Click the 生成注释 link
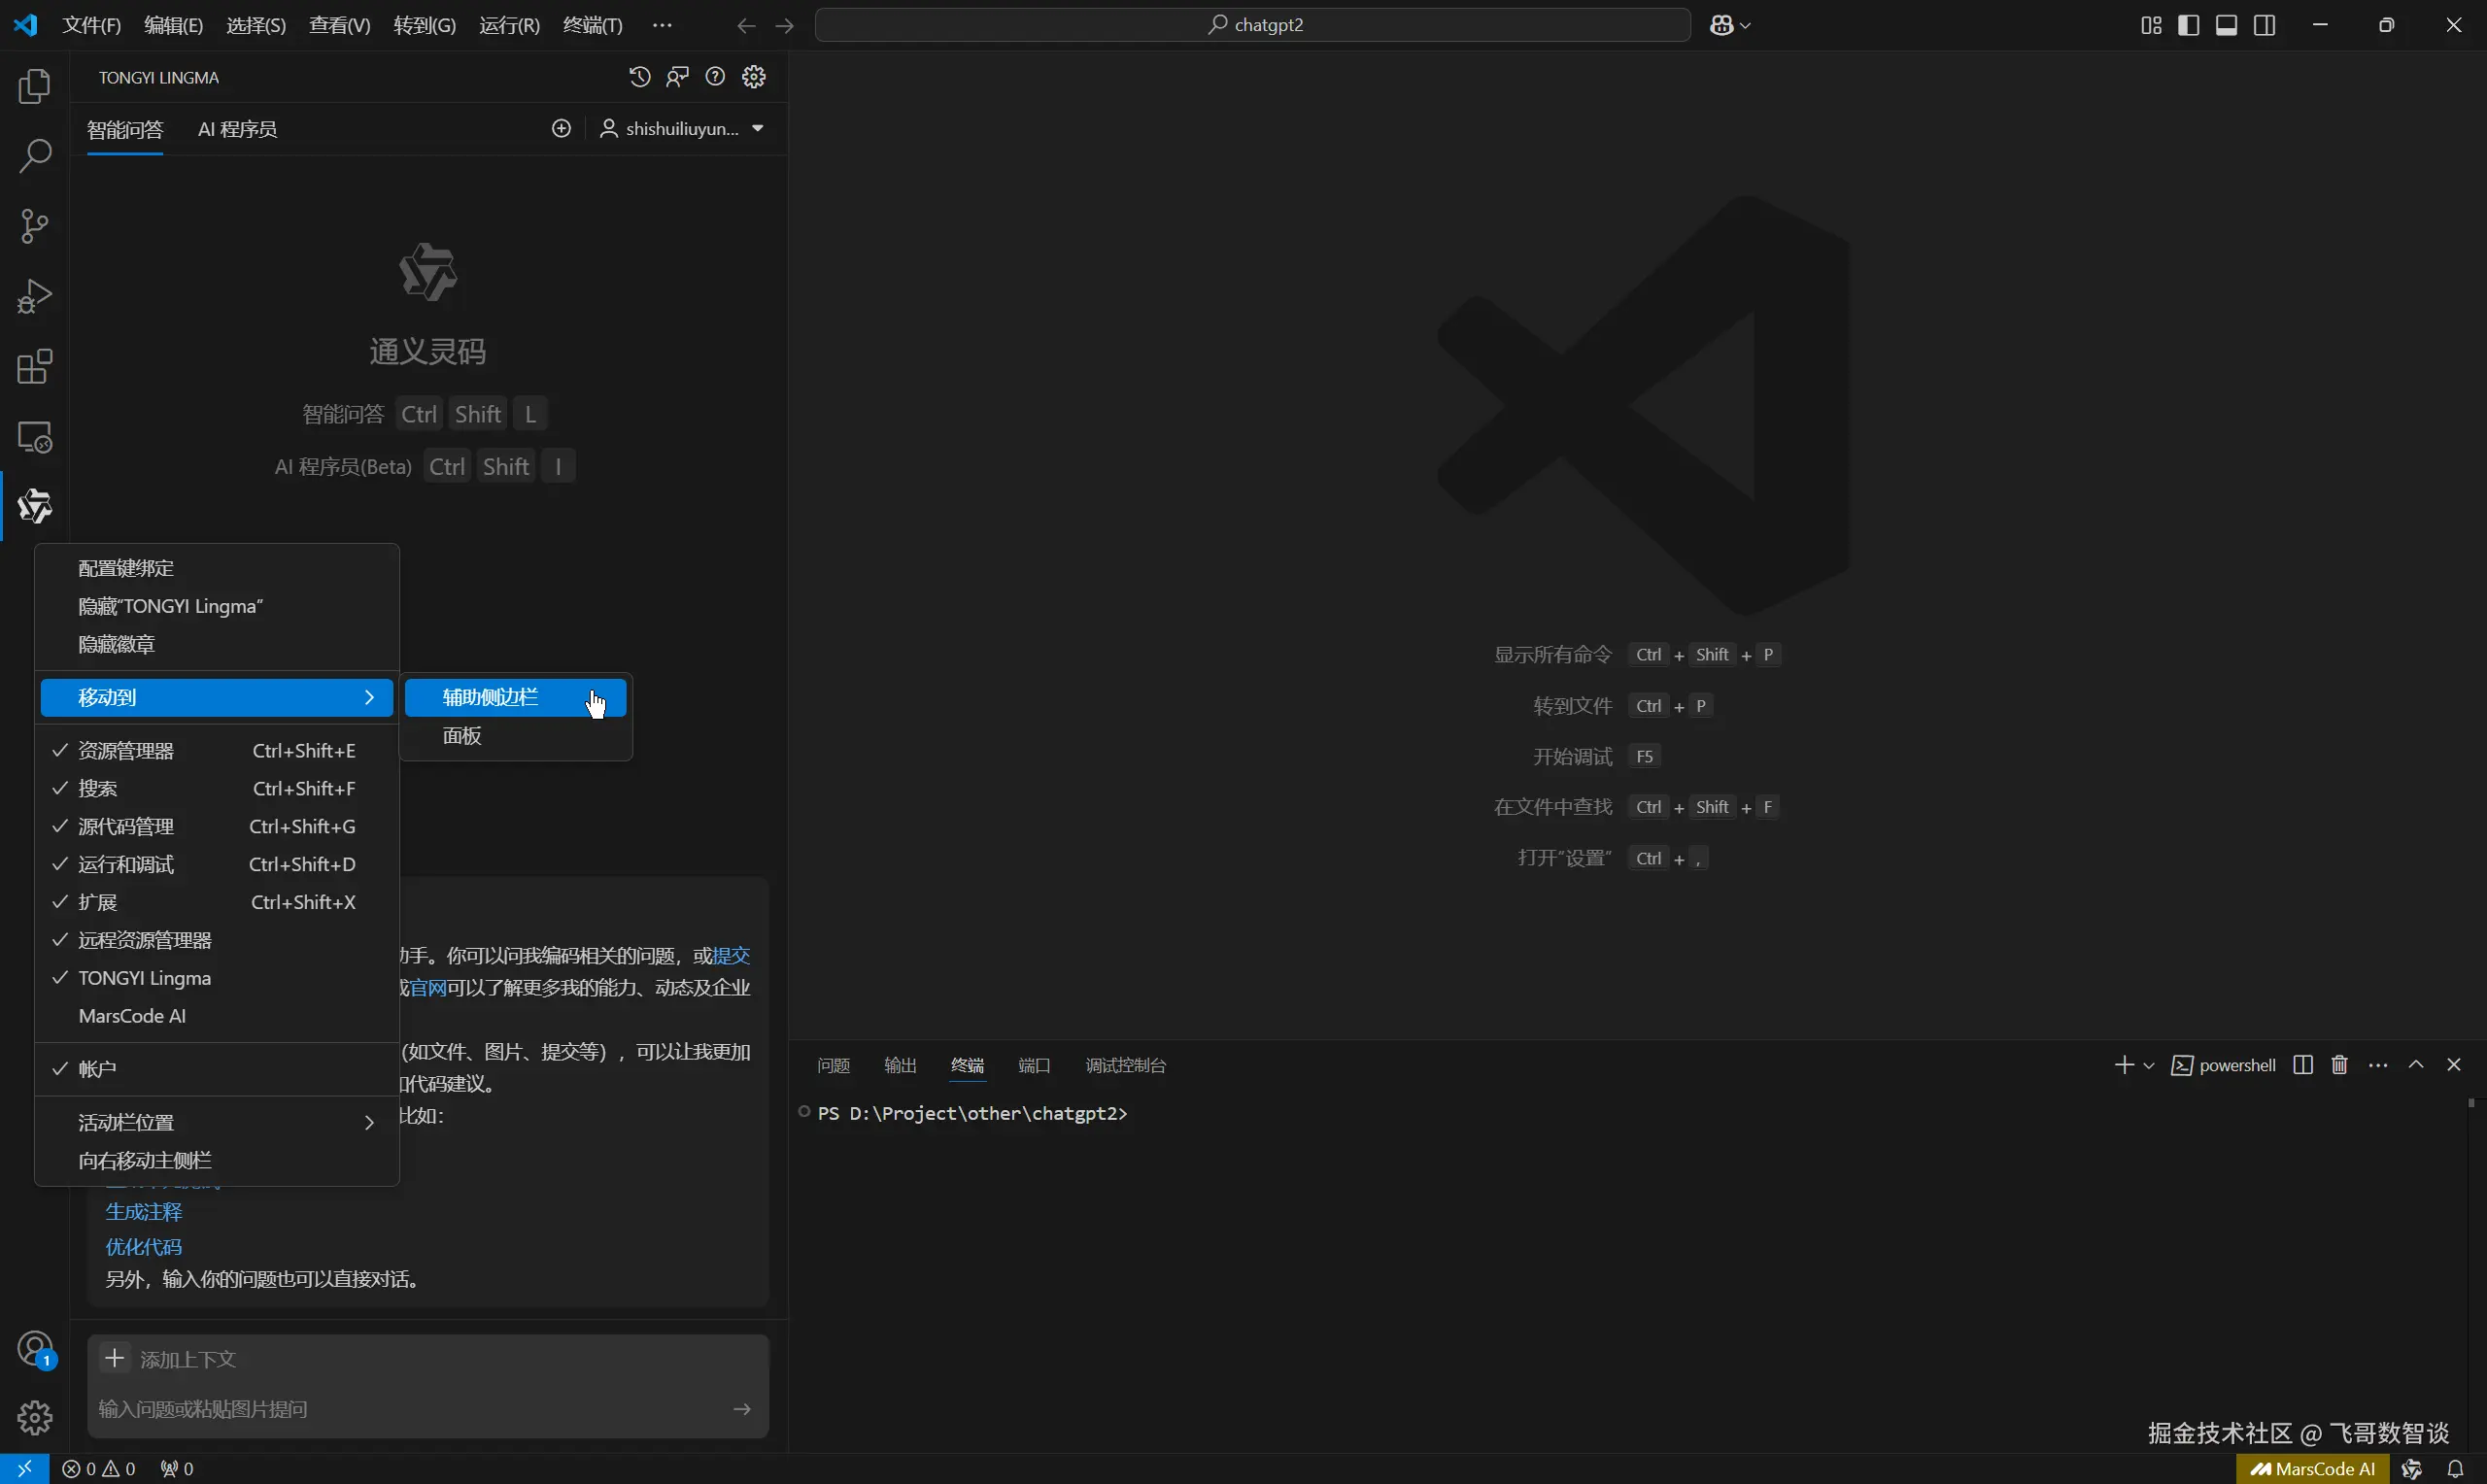The image size is (2487, 1484). [144, 1212]
